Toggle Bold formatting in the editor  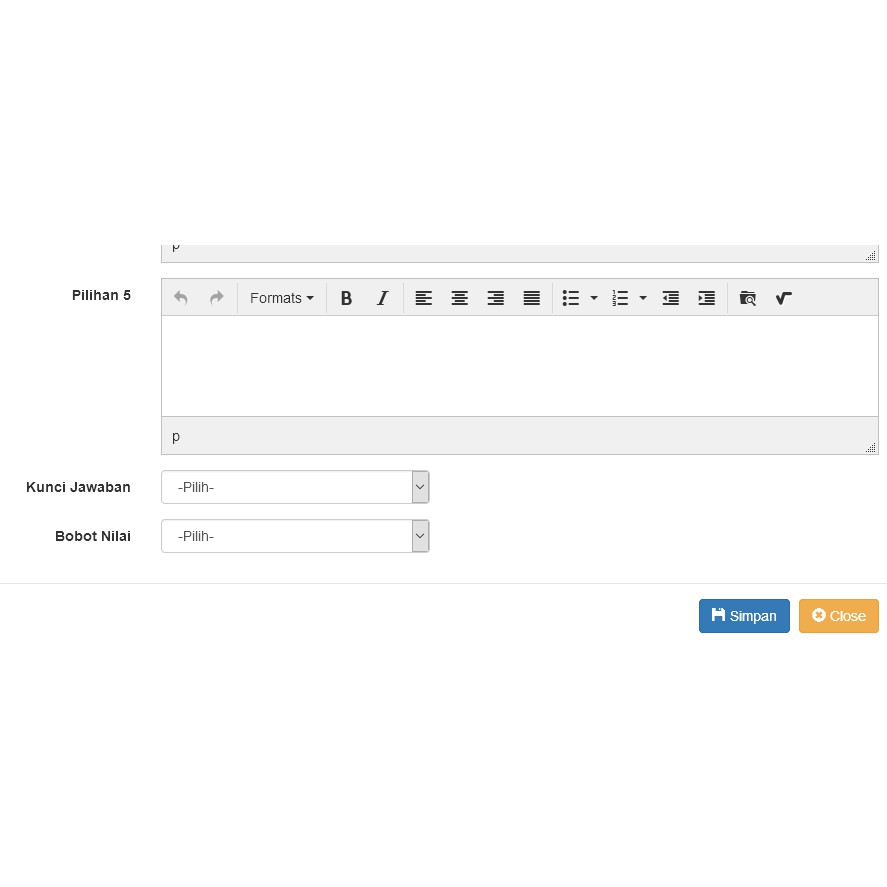pyautogui.click(x=346, y=298)
